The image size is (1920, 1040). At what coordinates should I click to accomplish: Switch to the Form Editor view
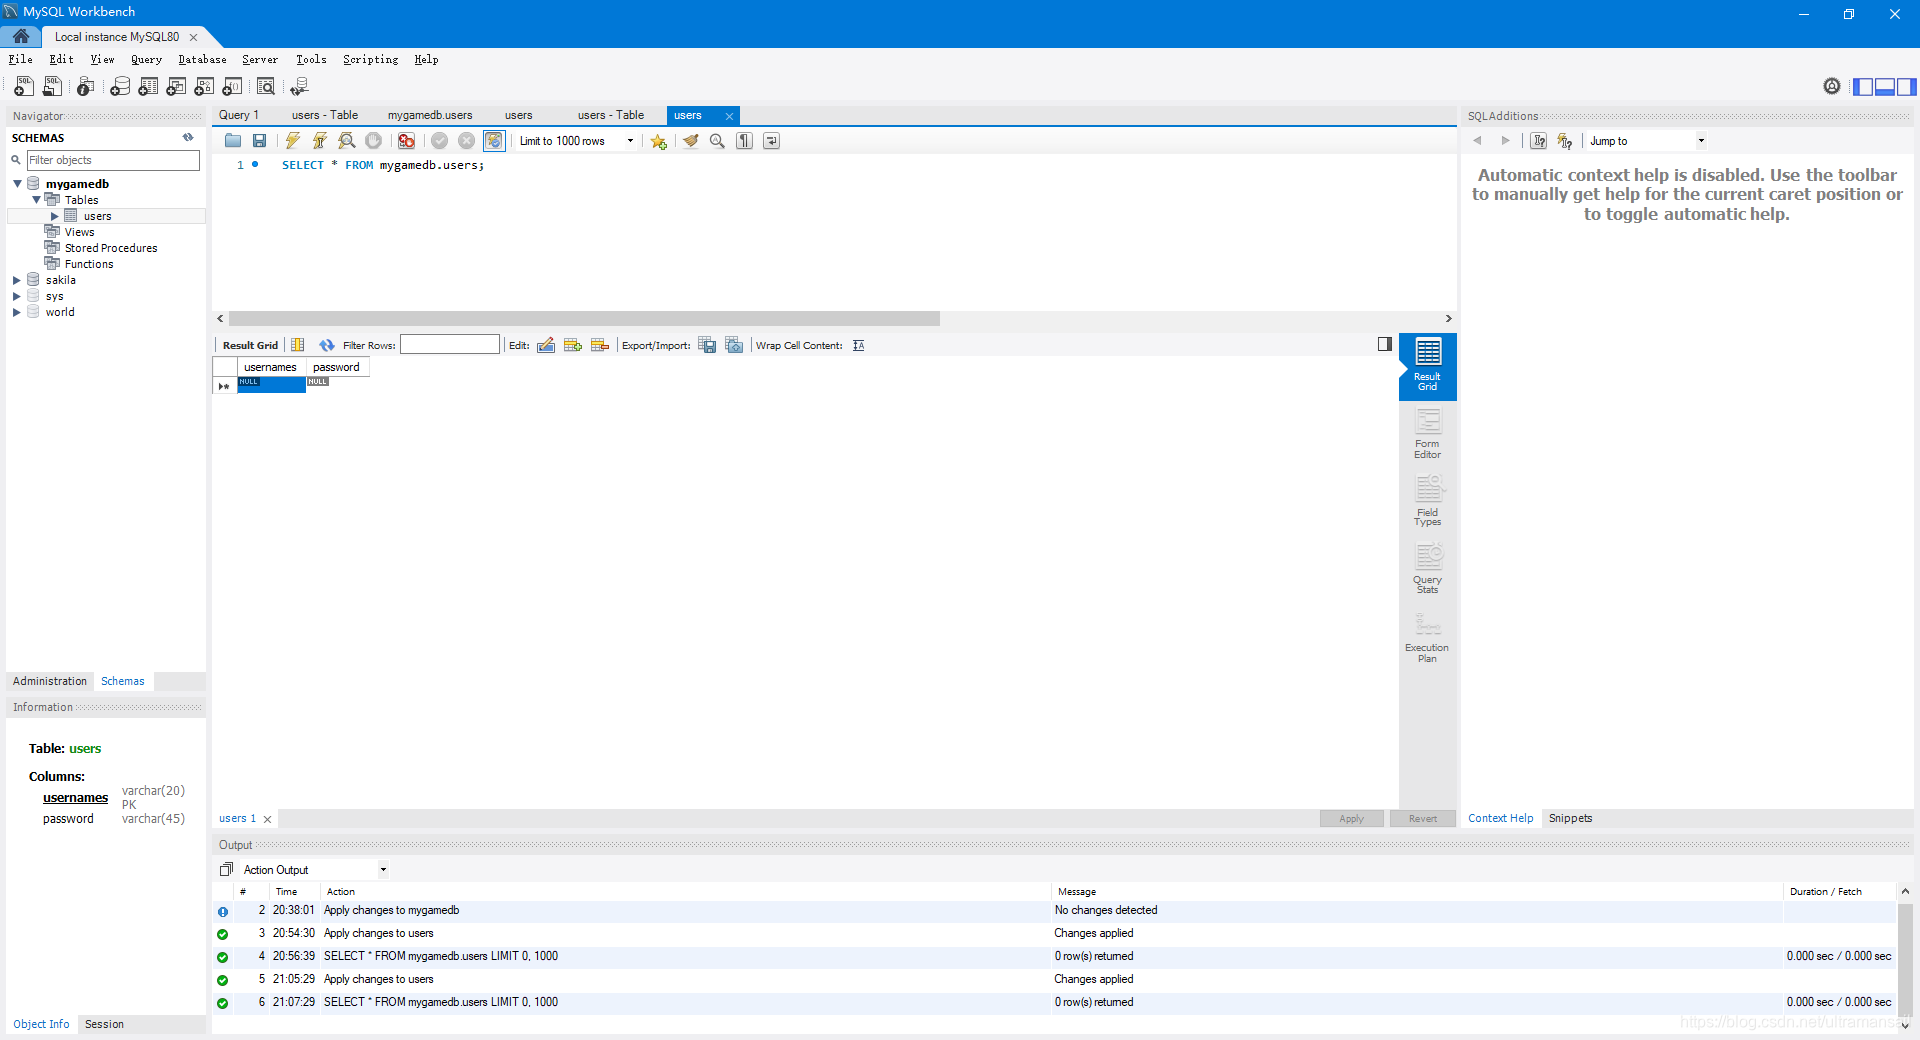point(1427,434)
